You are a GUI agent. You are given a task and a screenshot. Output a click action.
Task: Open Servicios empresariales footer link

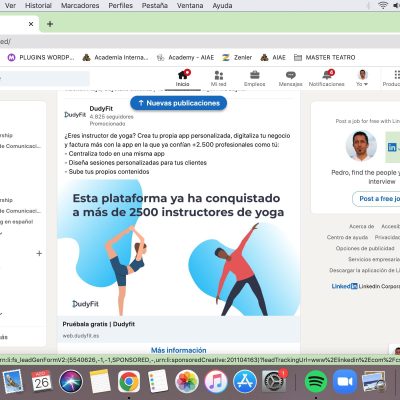point(374,259)
